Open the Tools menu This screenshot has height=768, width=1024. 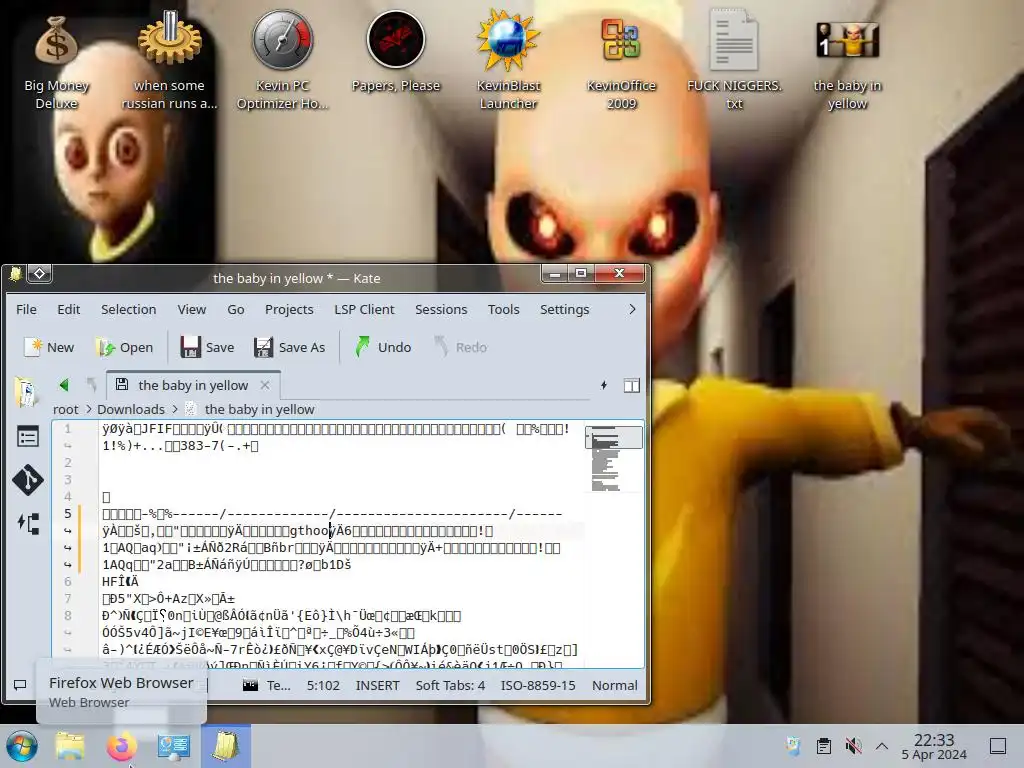(504, 309)
